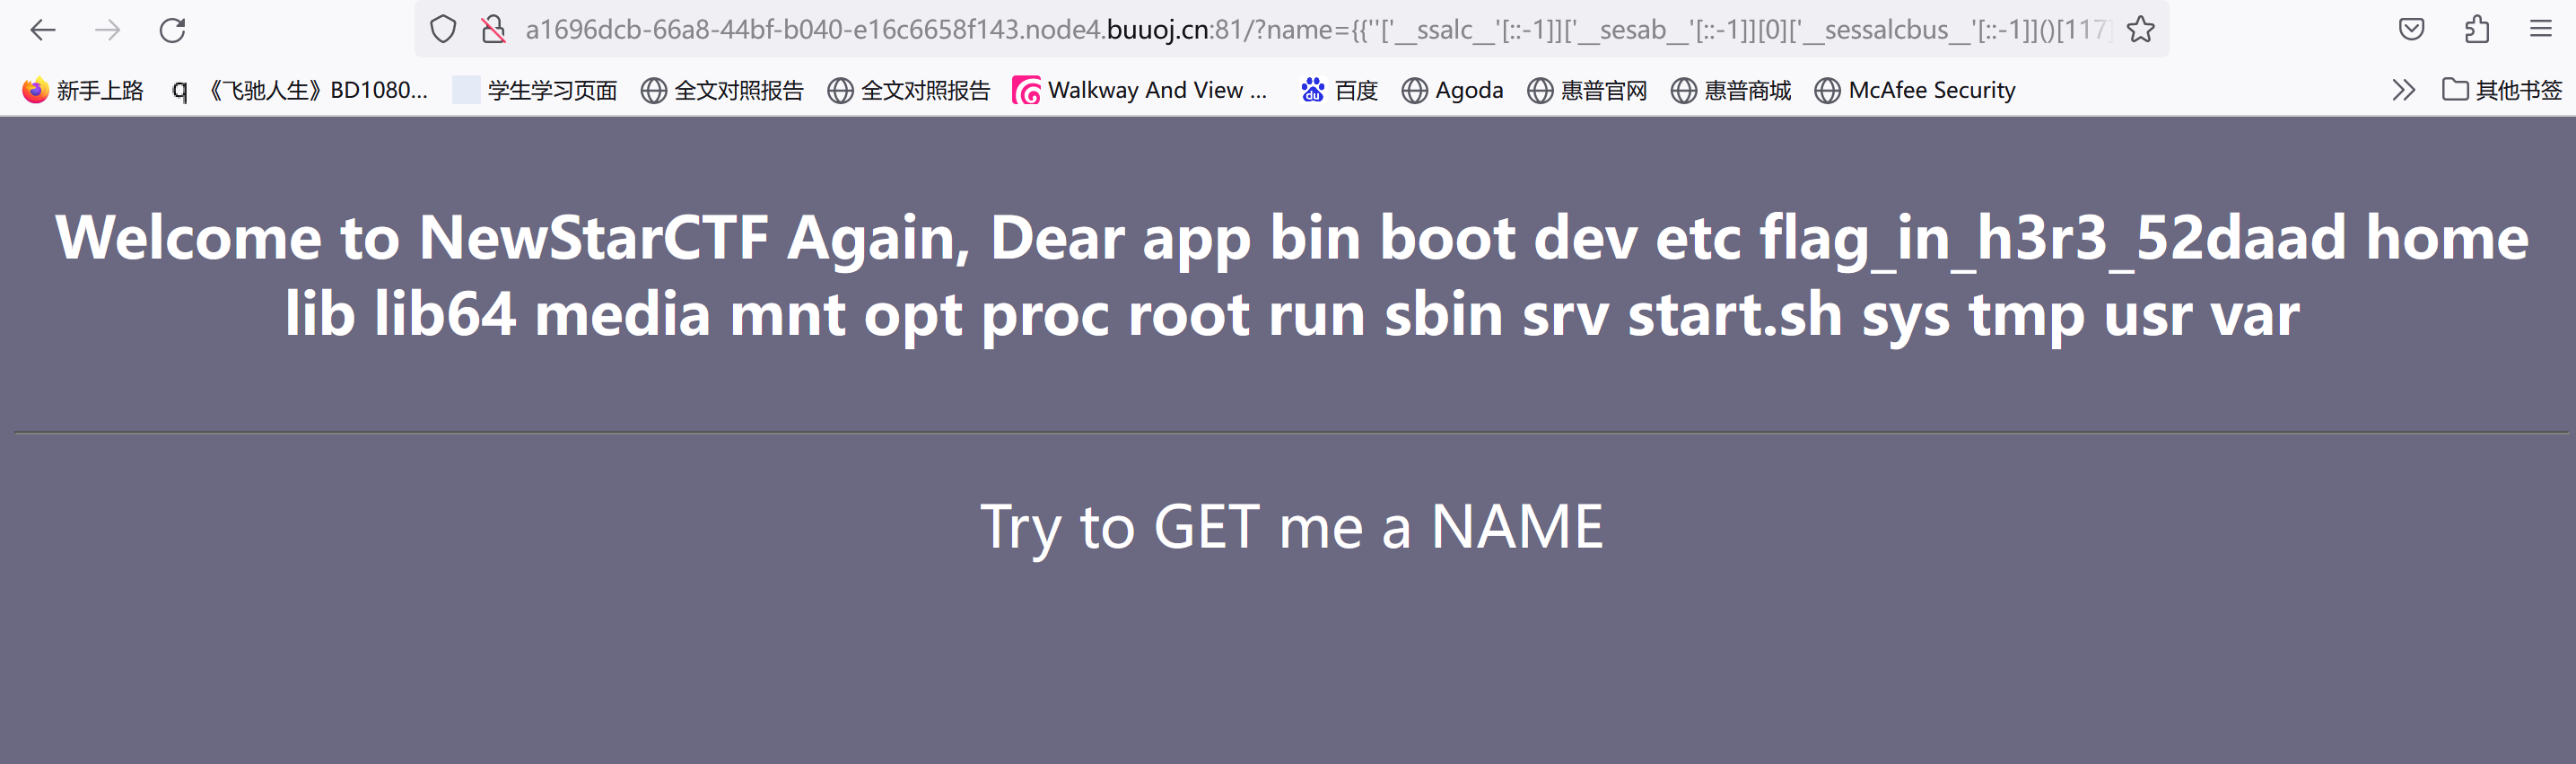2576x764 pixels.
Task: Open the Pocket save button
Action: [x=2411, y=30]
